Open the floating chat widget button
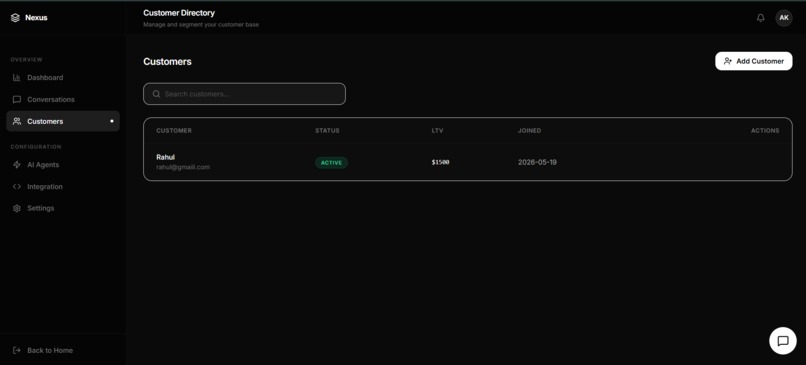 point(783,341)
